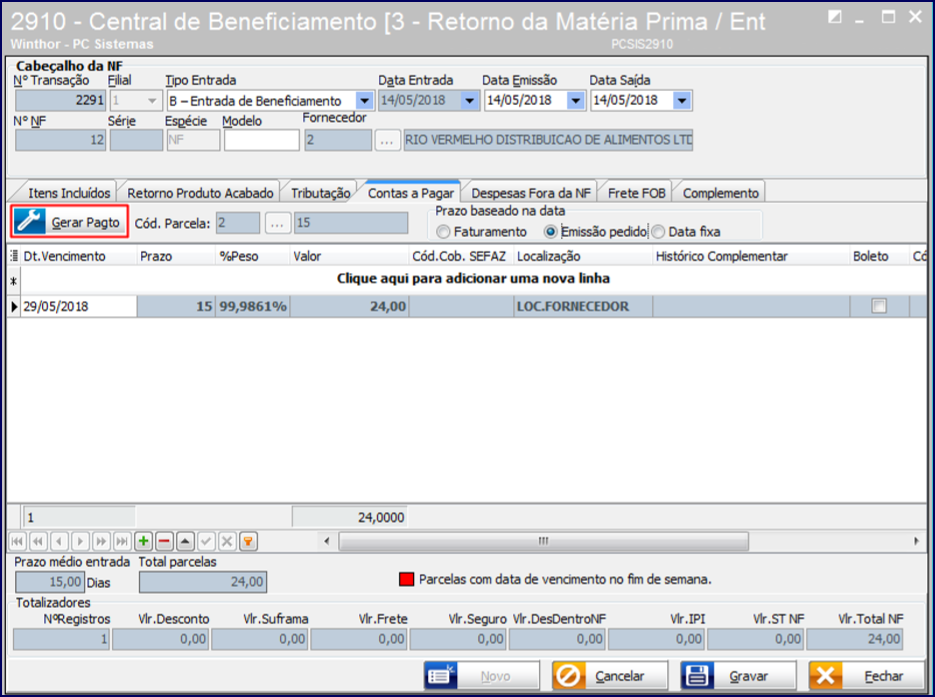Viewport: 935px width, 697px height.
Task: Click 'Clique aqui para adicionar uma nova linha'
Action: tap(473, 278)
